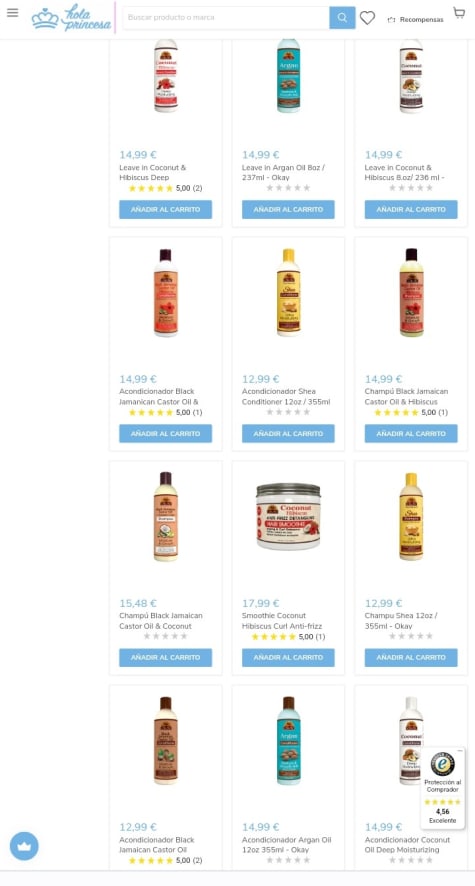Open Smoothie Coconut Hibiscus jar product image
This screenshot has width=475, height=886.
coord(288,516)
